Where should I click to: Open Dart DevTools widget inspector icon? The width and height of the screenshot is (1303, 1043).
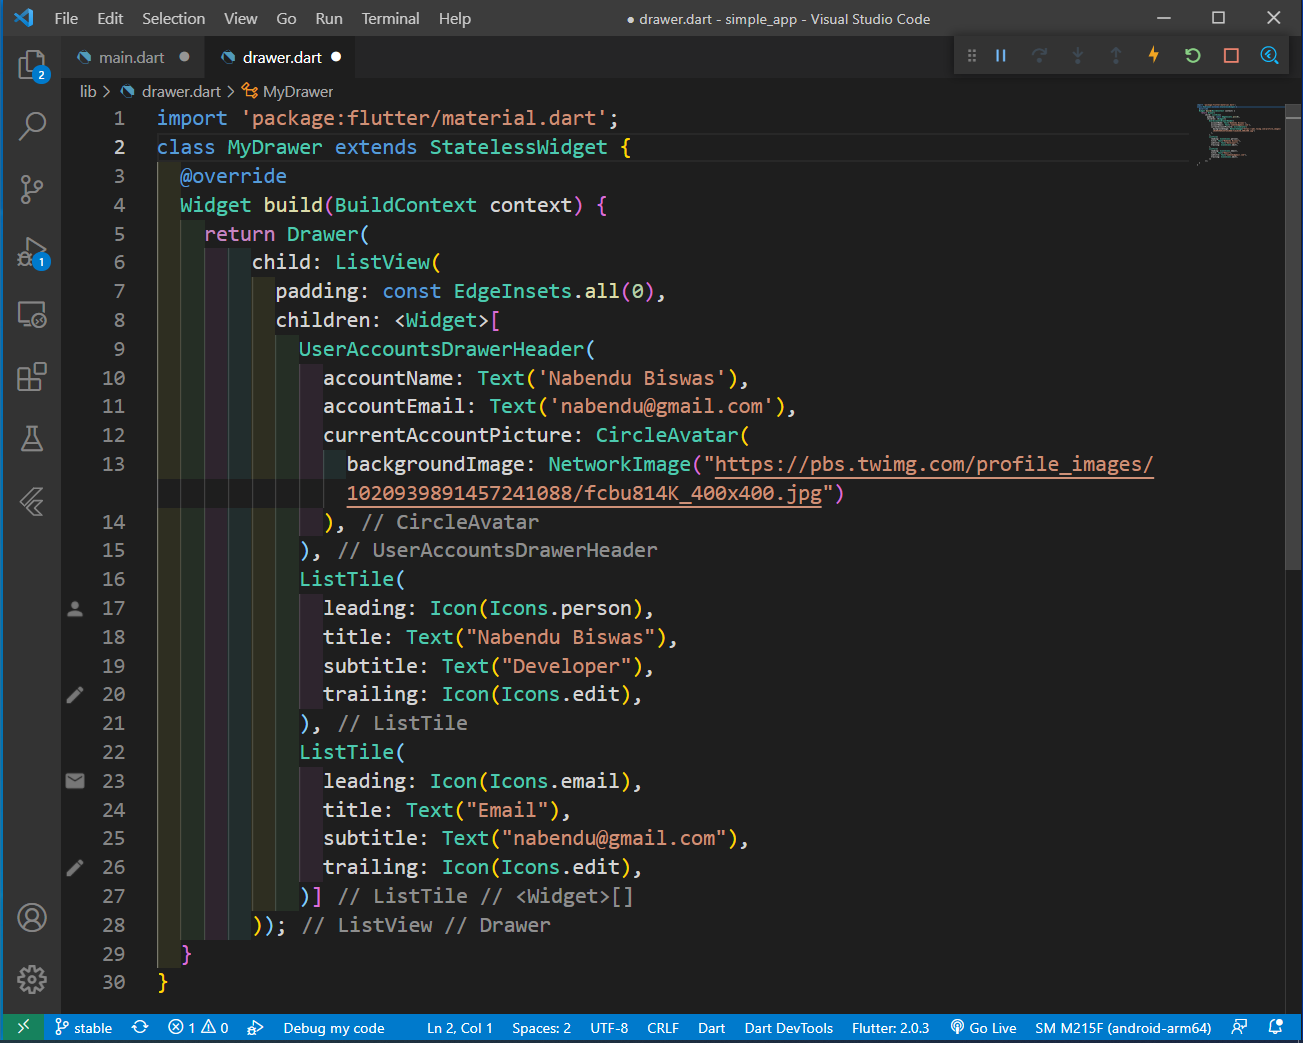[x=1269, y=55]
